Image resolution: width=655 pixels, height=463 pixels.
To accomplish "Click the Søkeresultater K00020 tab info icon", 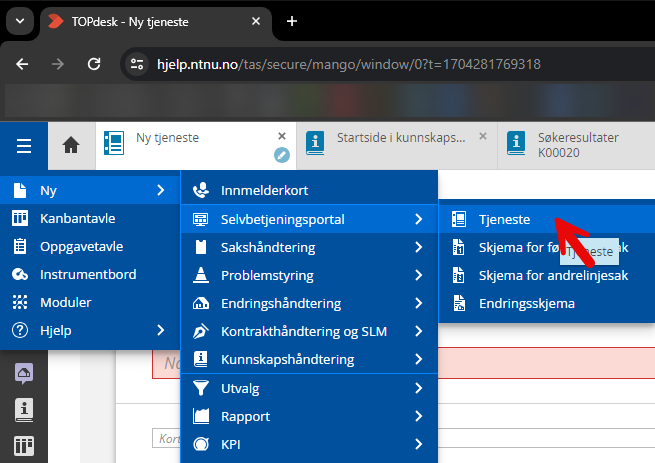I will 516,143.
